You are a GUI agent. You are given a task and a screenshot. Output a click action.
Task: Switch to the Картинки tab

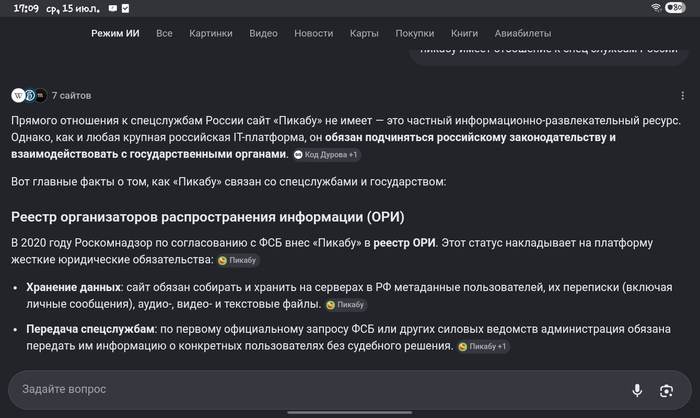[x=211, y=33]
